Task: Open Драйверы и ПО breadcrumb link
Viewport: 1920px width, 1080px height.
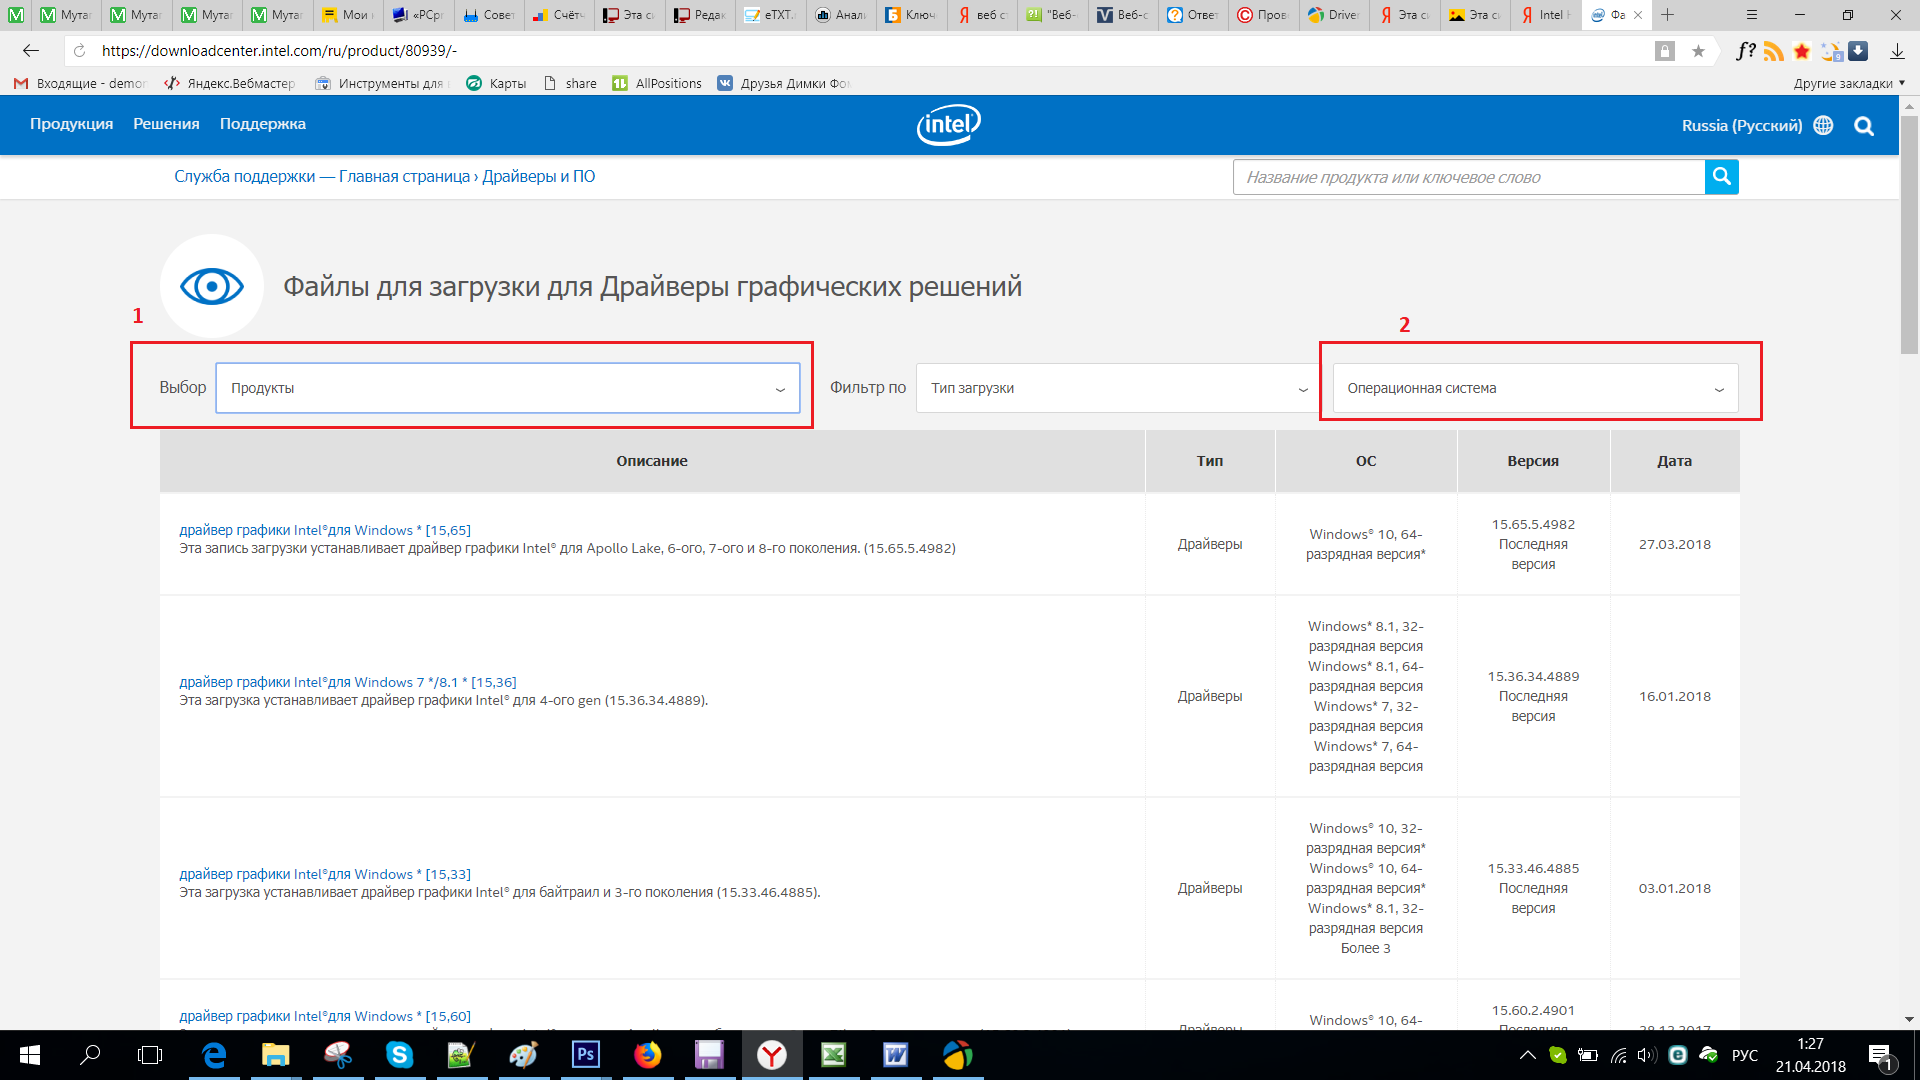Action: pyautogui.click(x=538, y=176)
